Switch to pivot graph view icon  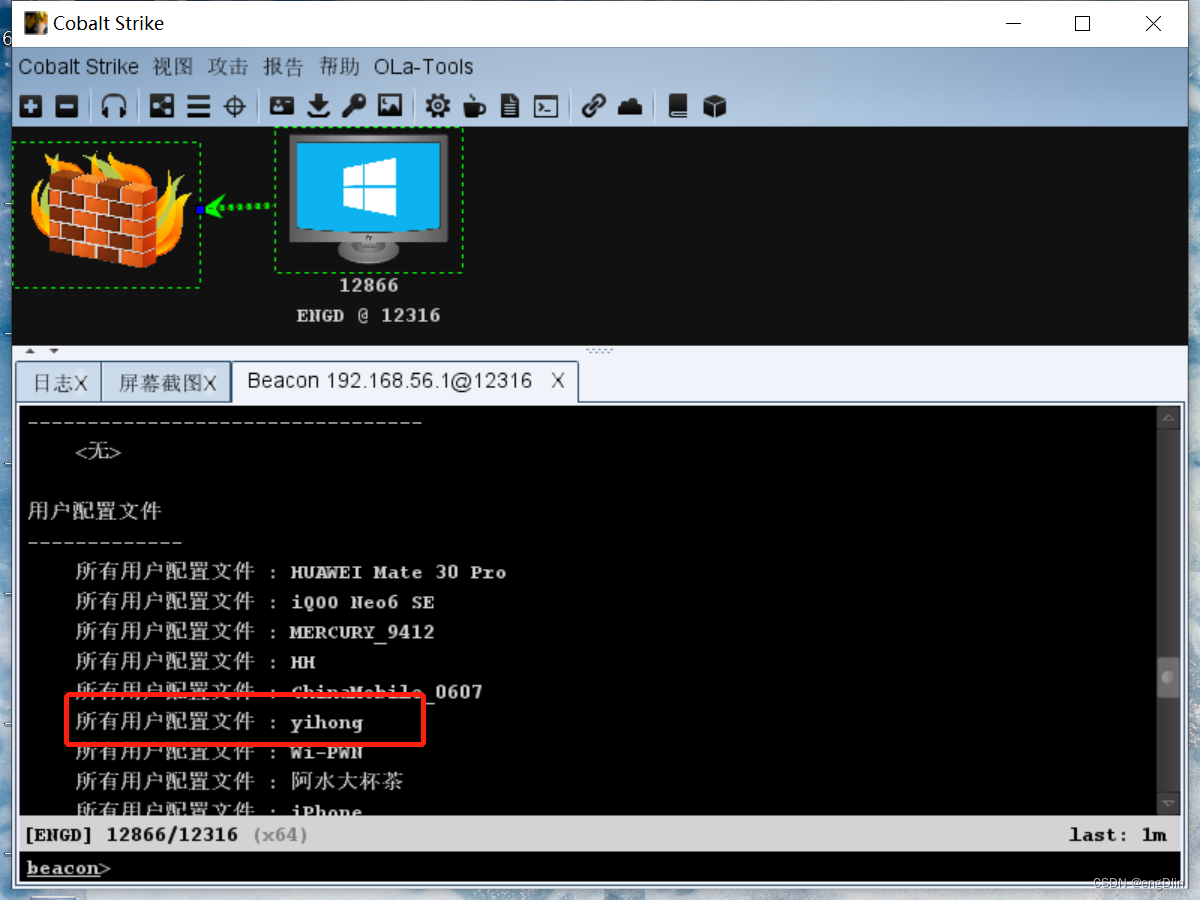(161, 106)
